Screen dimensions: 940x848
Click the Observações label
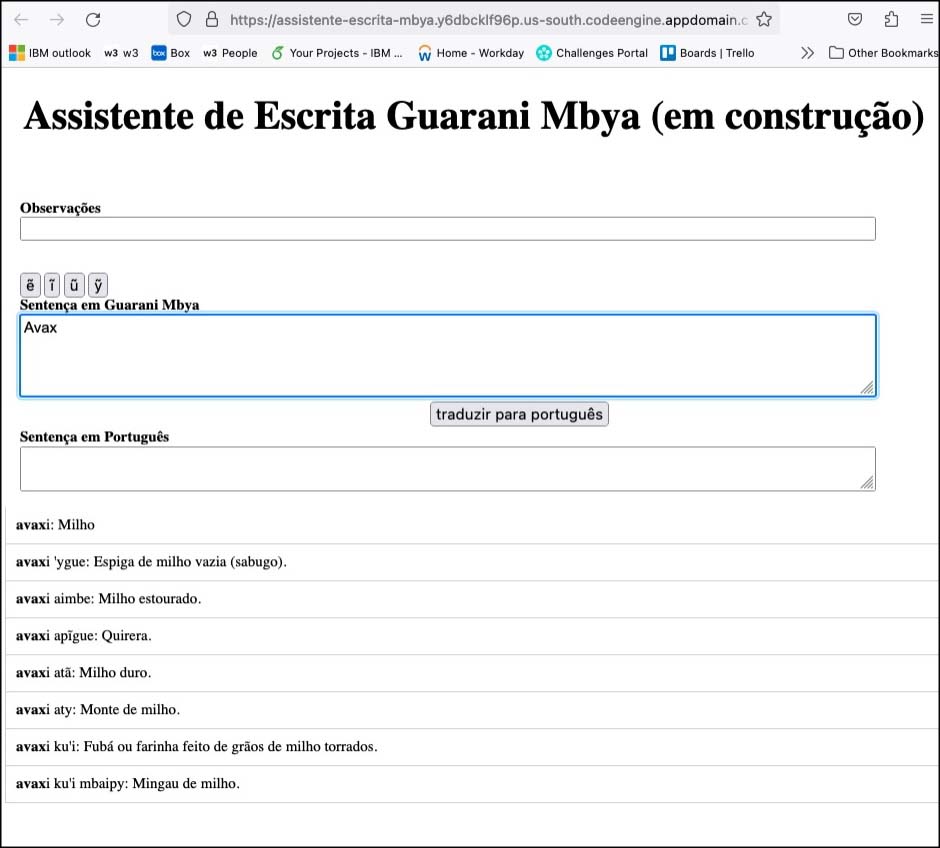click(61, 208)
